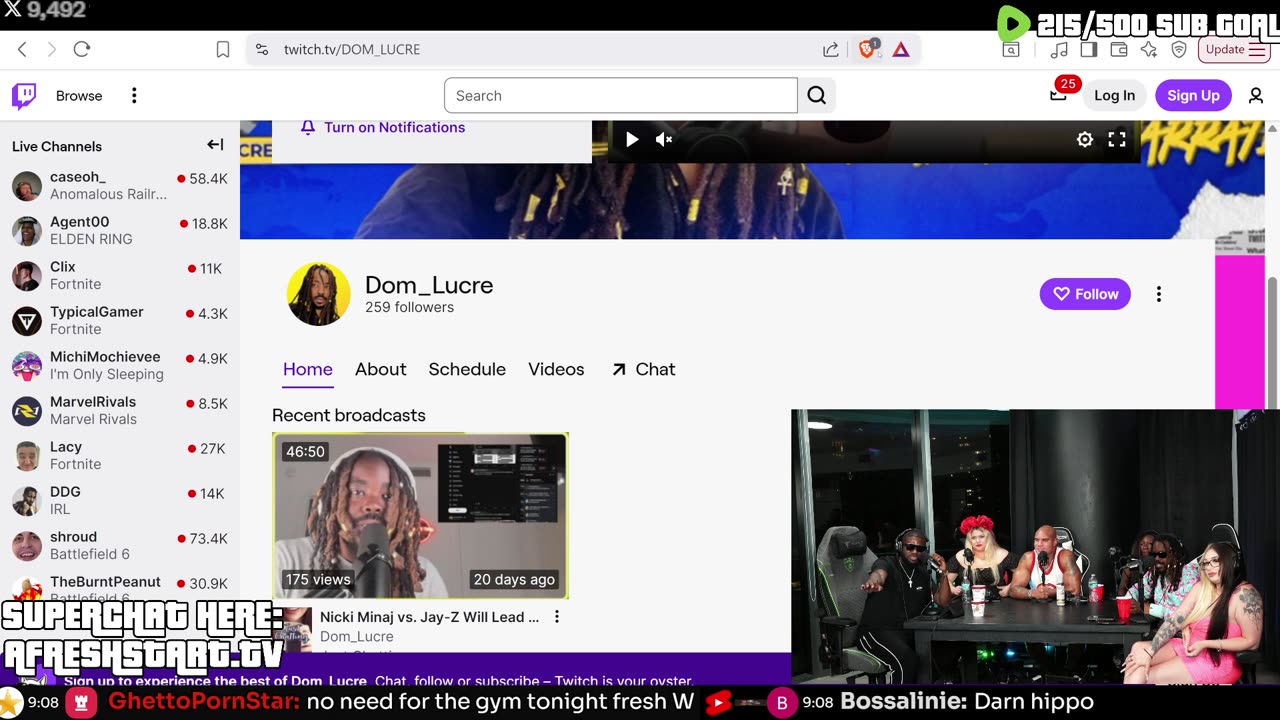Unmute the video player
Image resolution: width=1280 pixels, height=720 pixels.
[x=664, y=140]
